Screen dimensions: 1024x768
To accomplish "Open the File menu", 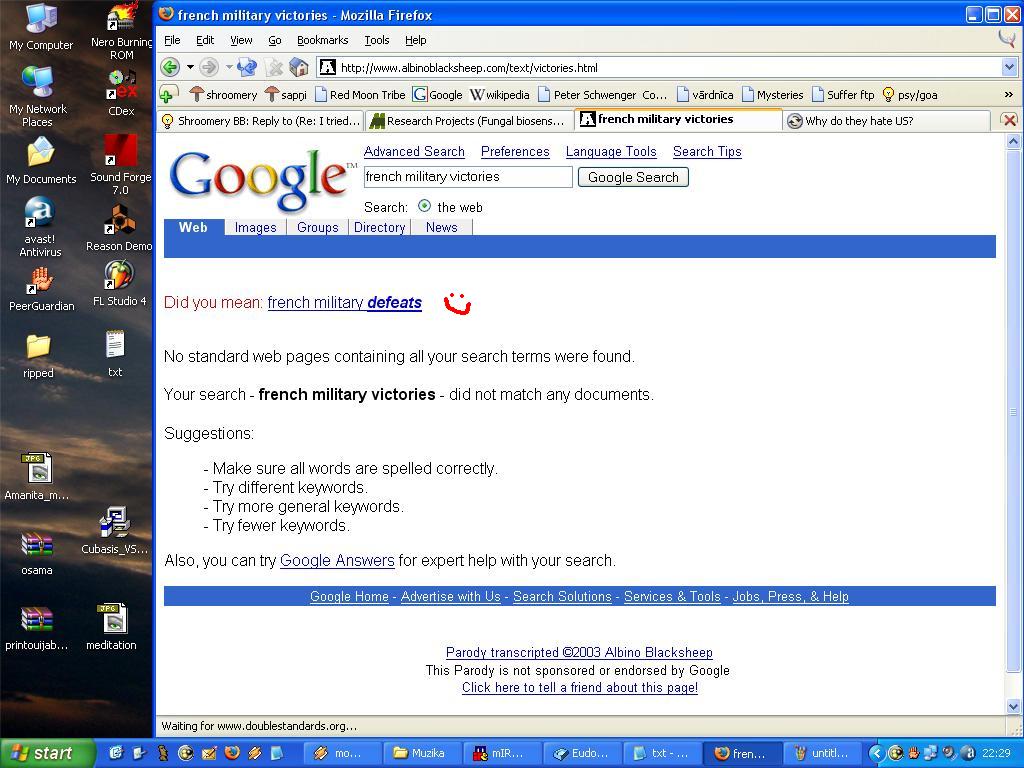I will coord(172,40).
